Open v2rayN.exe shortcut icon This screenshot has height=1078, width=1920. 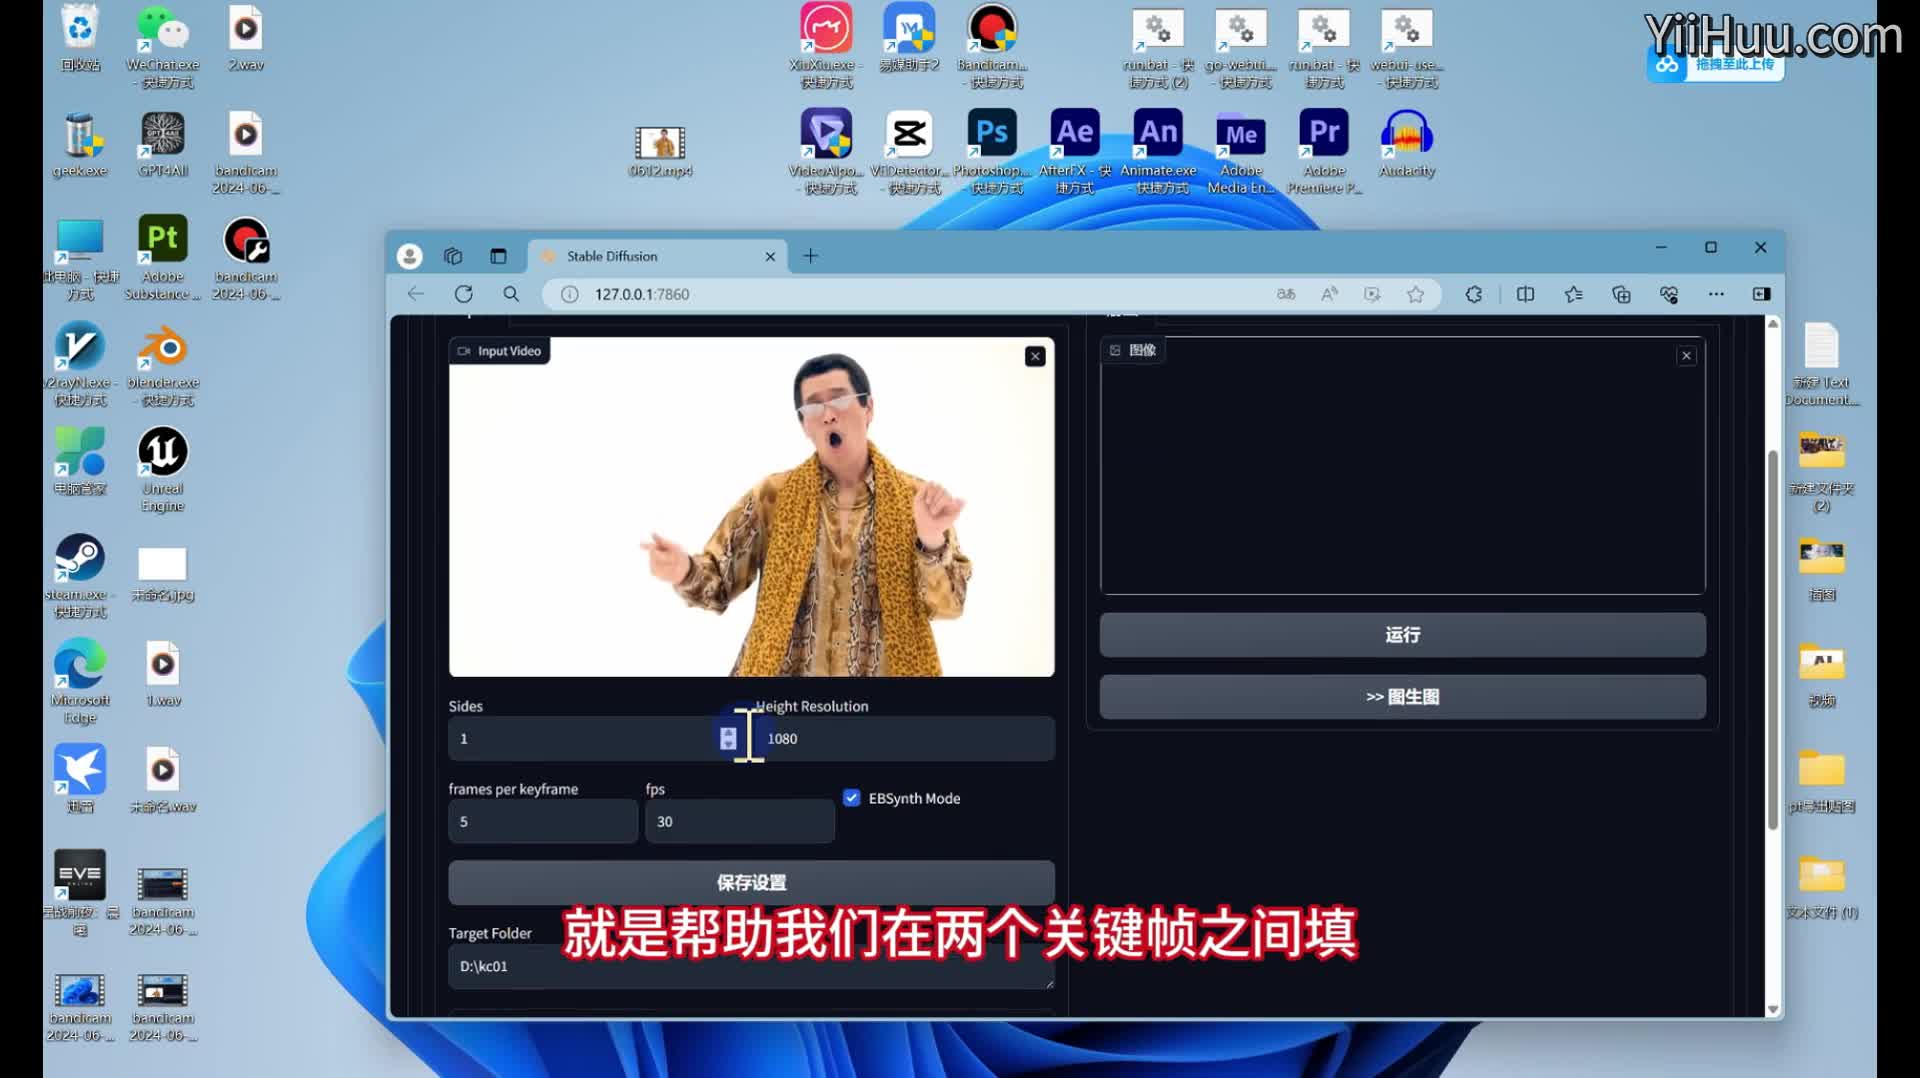pos(80,364)
